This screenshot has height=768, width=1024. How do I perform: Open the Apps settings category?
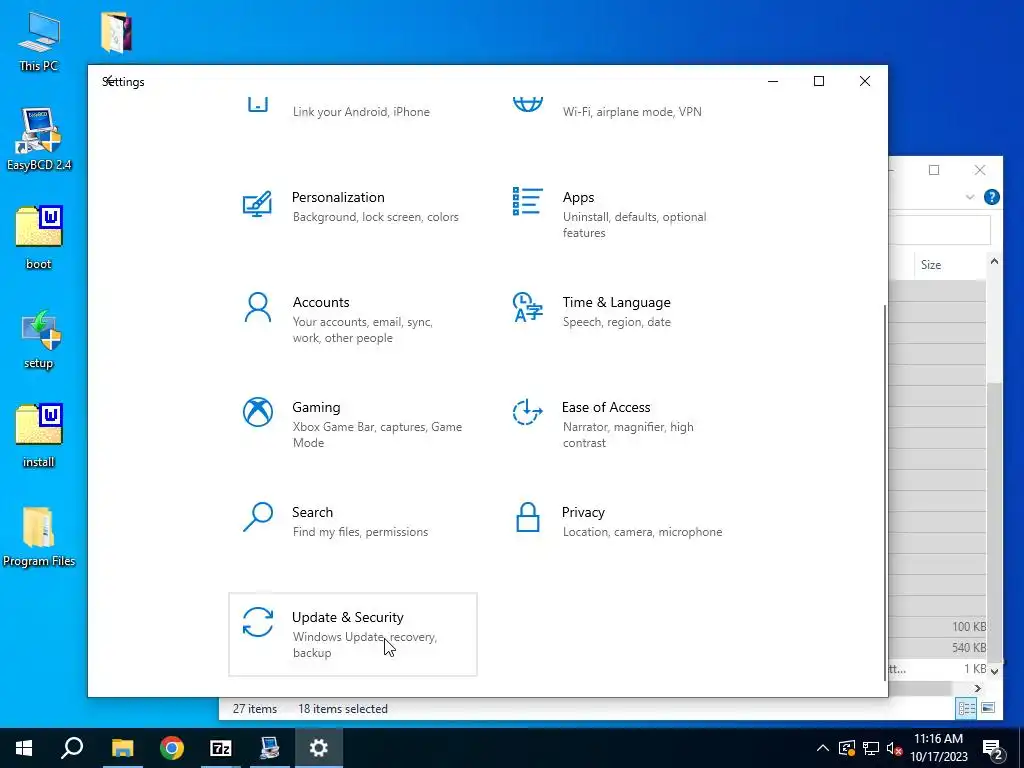[x=623, y=214]
